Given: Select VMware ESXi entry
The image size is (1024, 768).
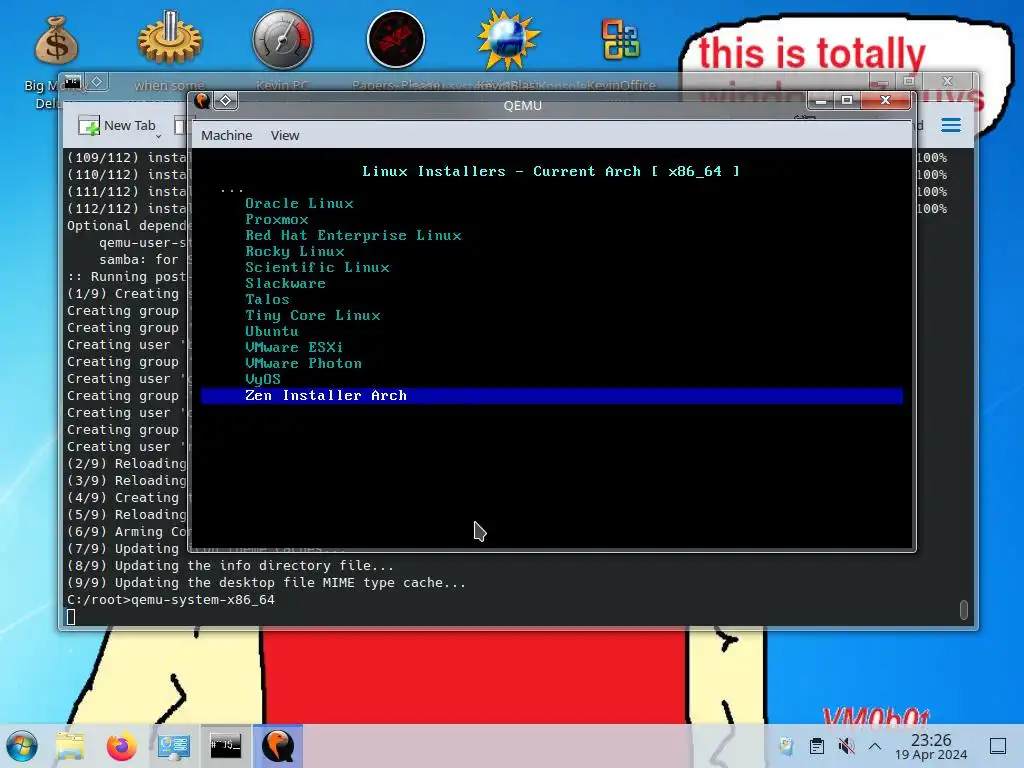Looking at the screenshot, I should (294, 347).
